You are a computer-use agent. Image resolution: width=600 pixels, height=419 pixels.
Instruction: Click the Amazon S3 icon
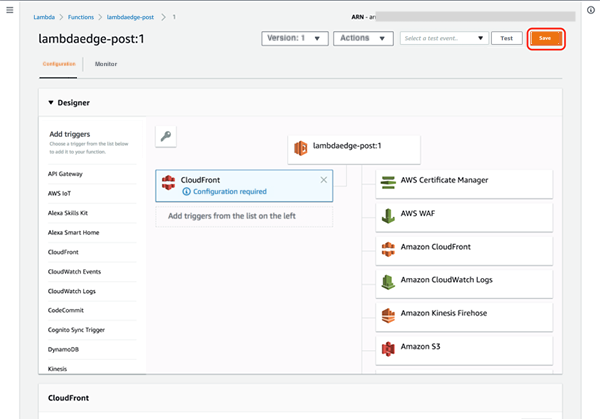388,349
